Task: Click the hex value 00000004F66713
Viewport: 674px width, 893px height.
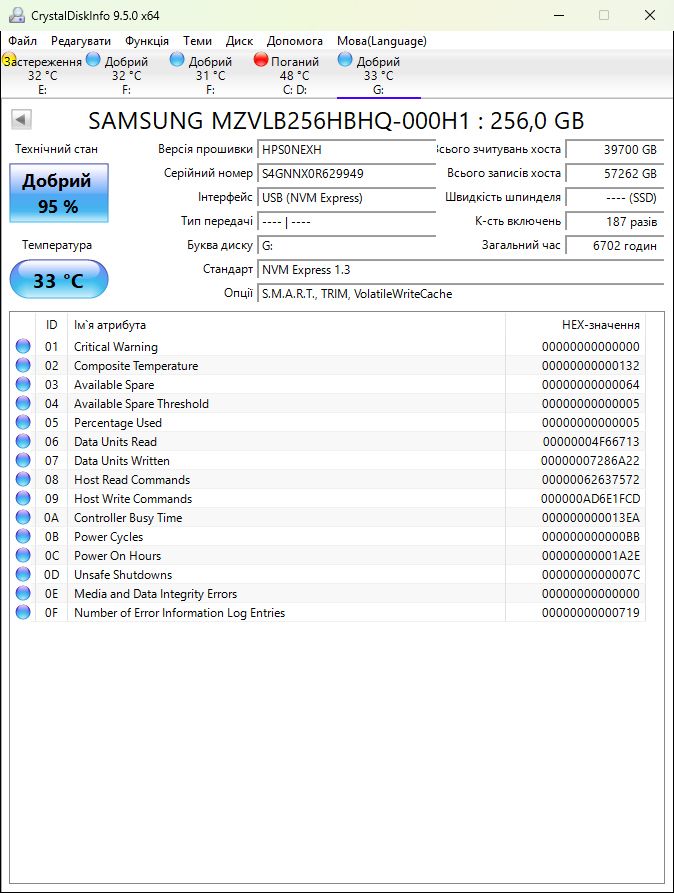Action: (x=591, y=441)
